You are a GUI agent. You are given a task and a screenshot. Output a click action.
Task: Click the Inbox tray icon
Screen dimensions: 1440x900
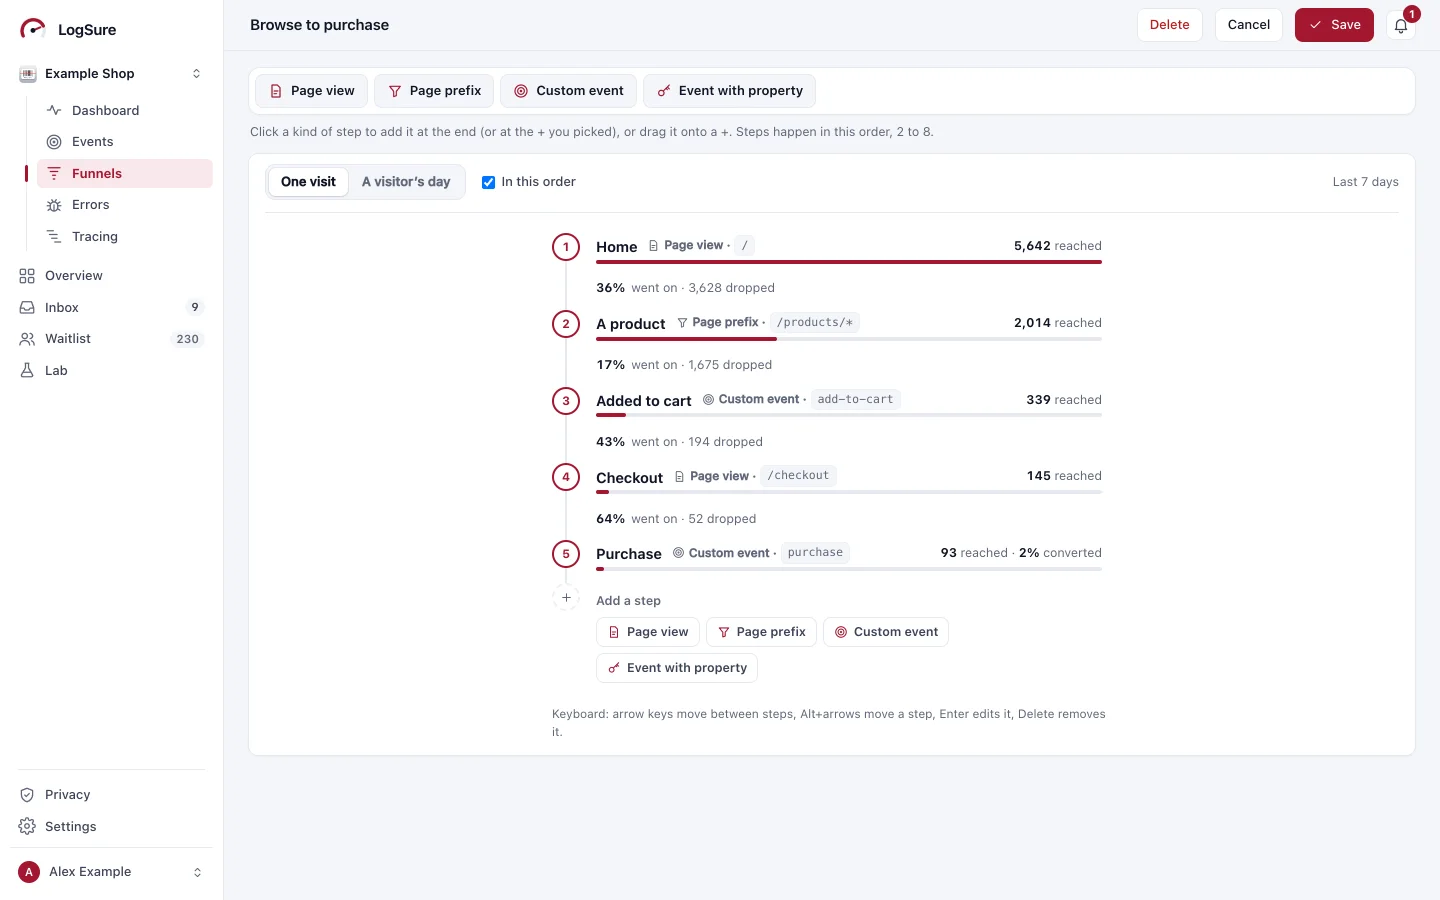[x=27, y=308]
